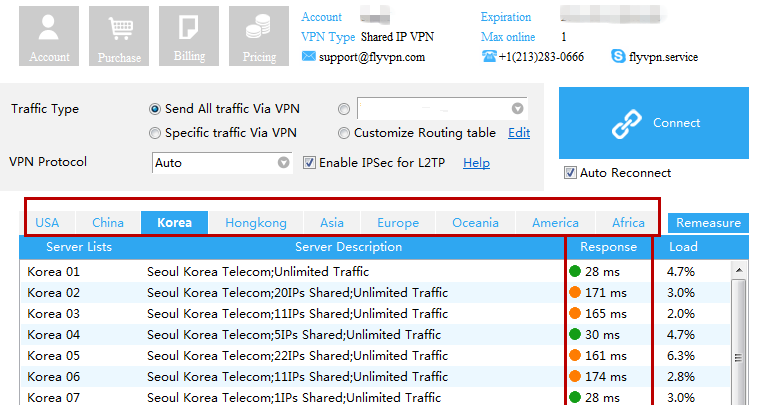Click green status dot for Korea 01

click(x=575, y=271)
